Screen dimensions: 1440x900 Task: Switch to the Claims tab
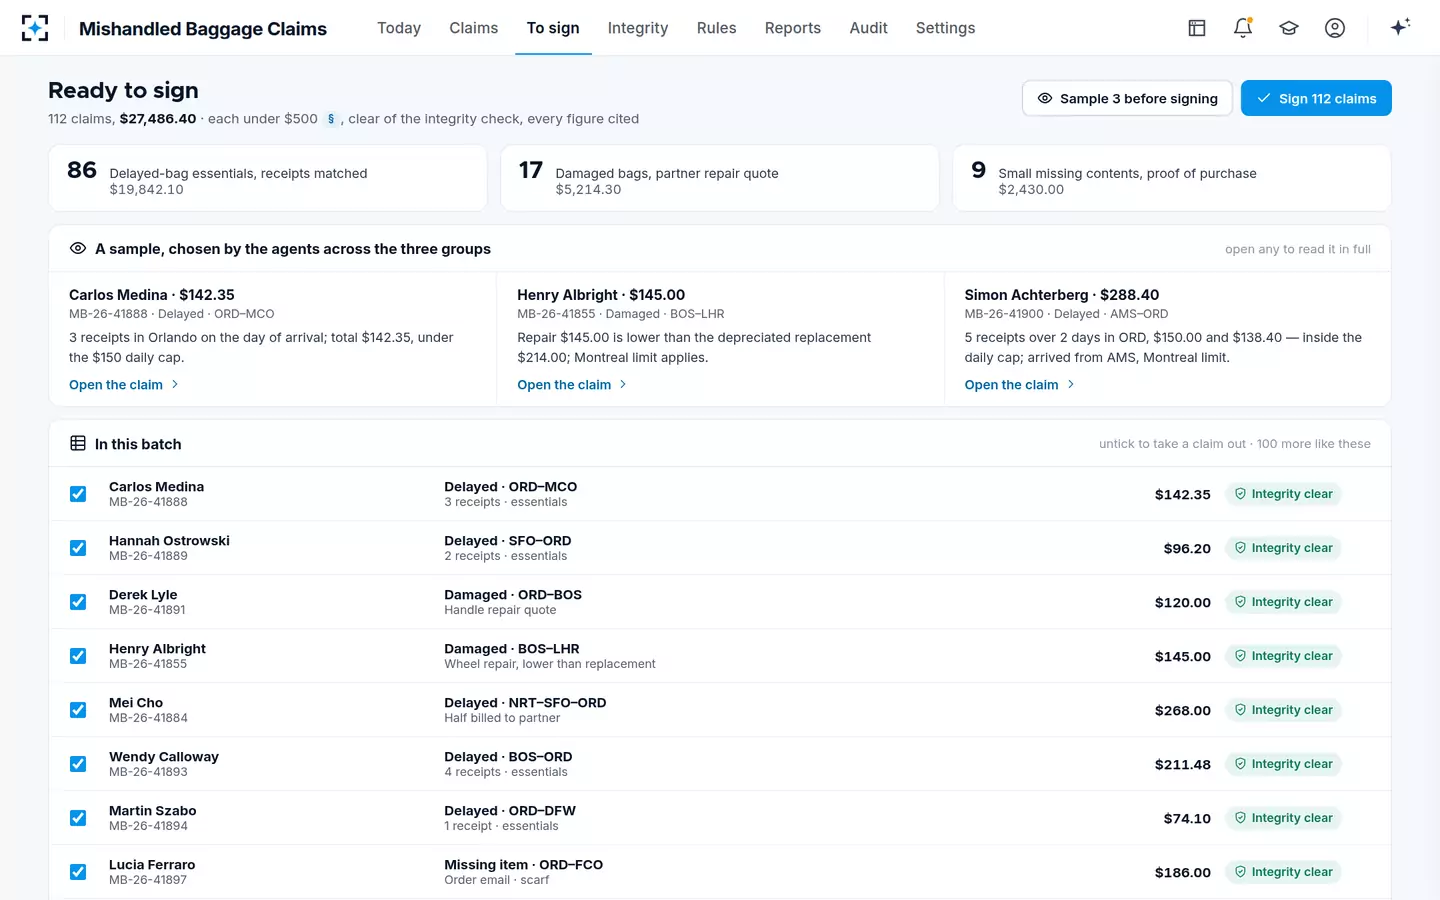pyautogui.click(x=474, y=28)
